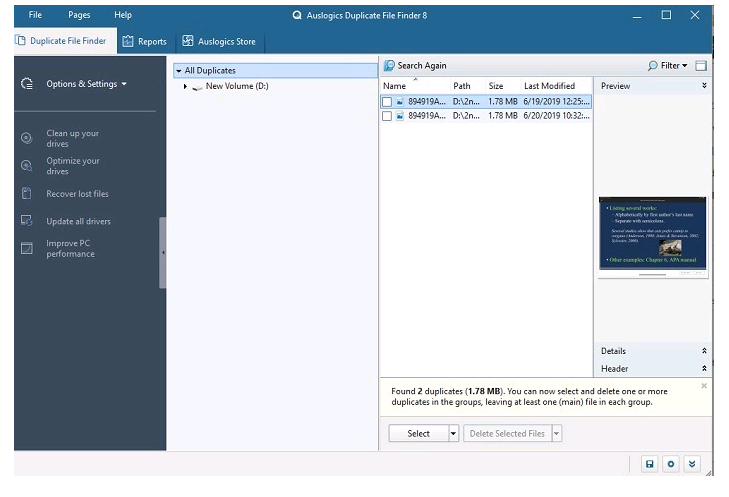This screenshot has height=497, width=729.
Task: Click Clean up your drives link
Action: 73,139
